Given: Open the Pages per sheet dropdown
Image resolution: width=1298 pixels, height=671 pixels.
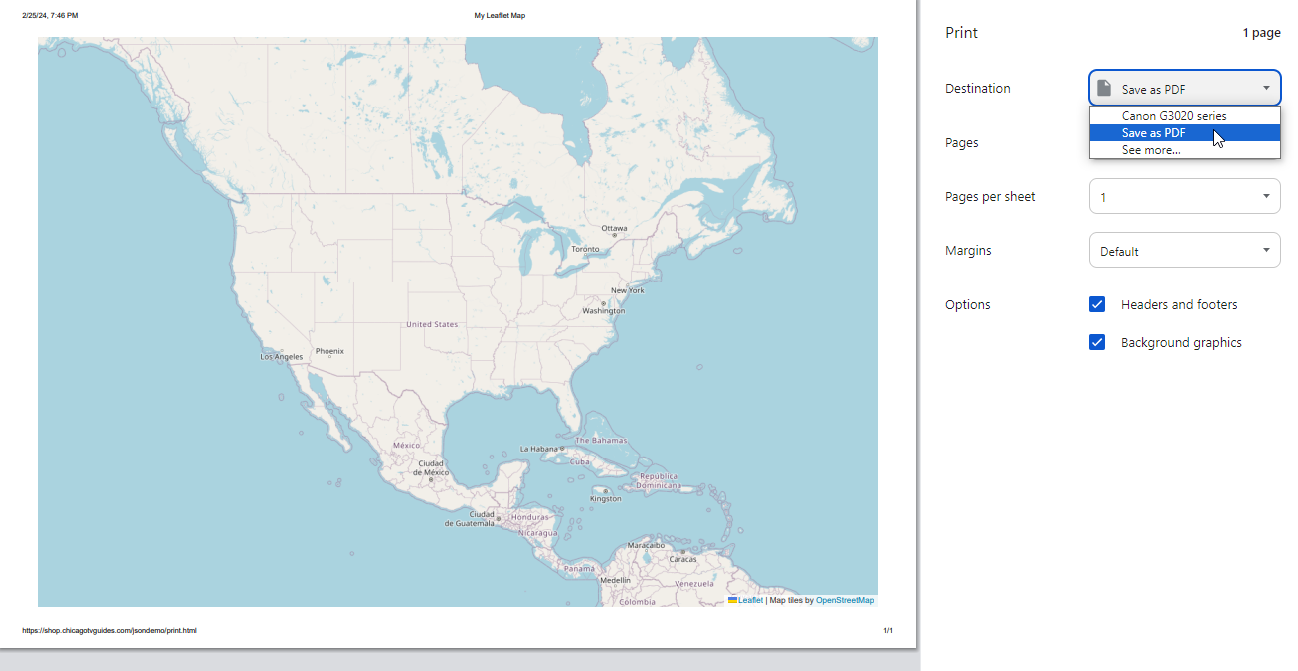Looking at the screenshot, I should 1184,196.
